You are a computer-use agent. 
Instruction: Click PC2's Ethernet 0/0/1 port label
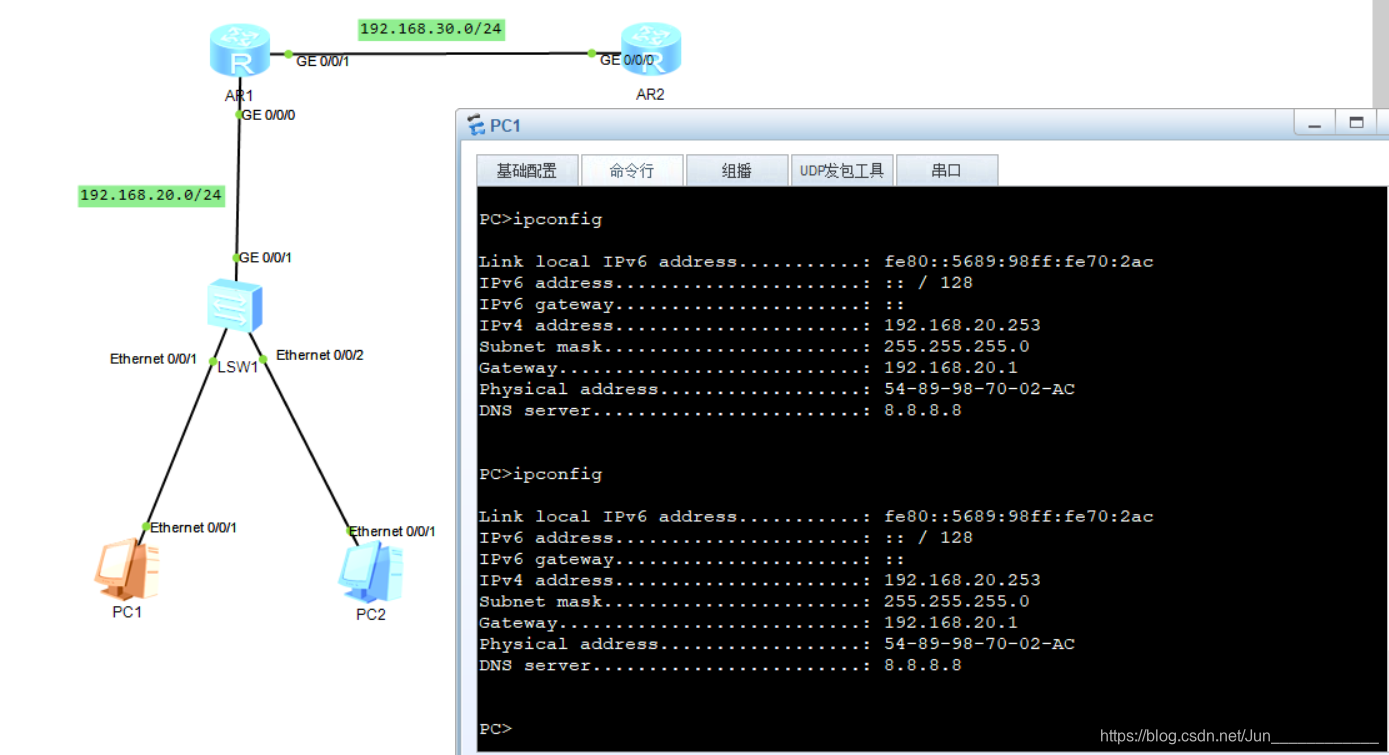[392, 531]
